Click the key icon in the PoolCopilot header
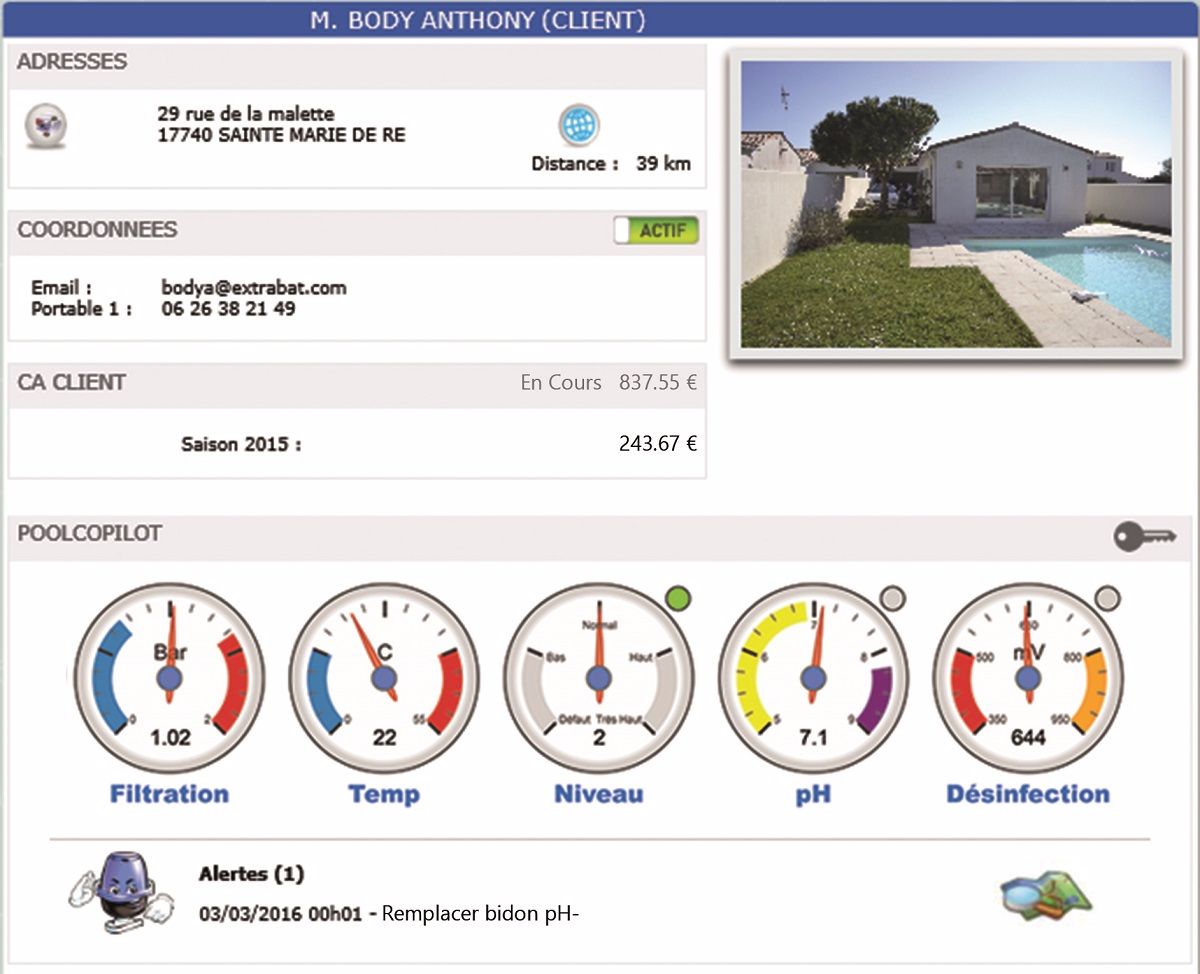The image size is (1200, 974). click(x=1145, y=536)
